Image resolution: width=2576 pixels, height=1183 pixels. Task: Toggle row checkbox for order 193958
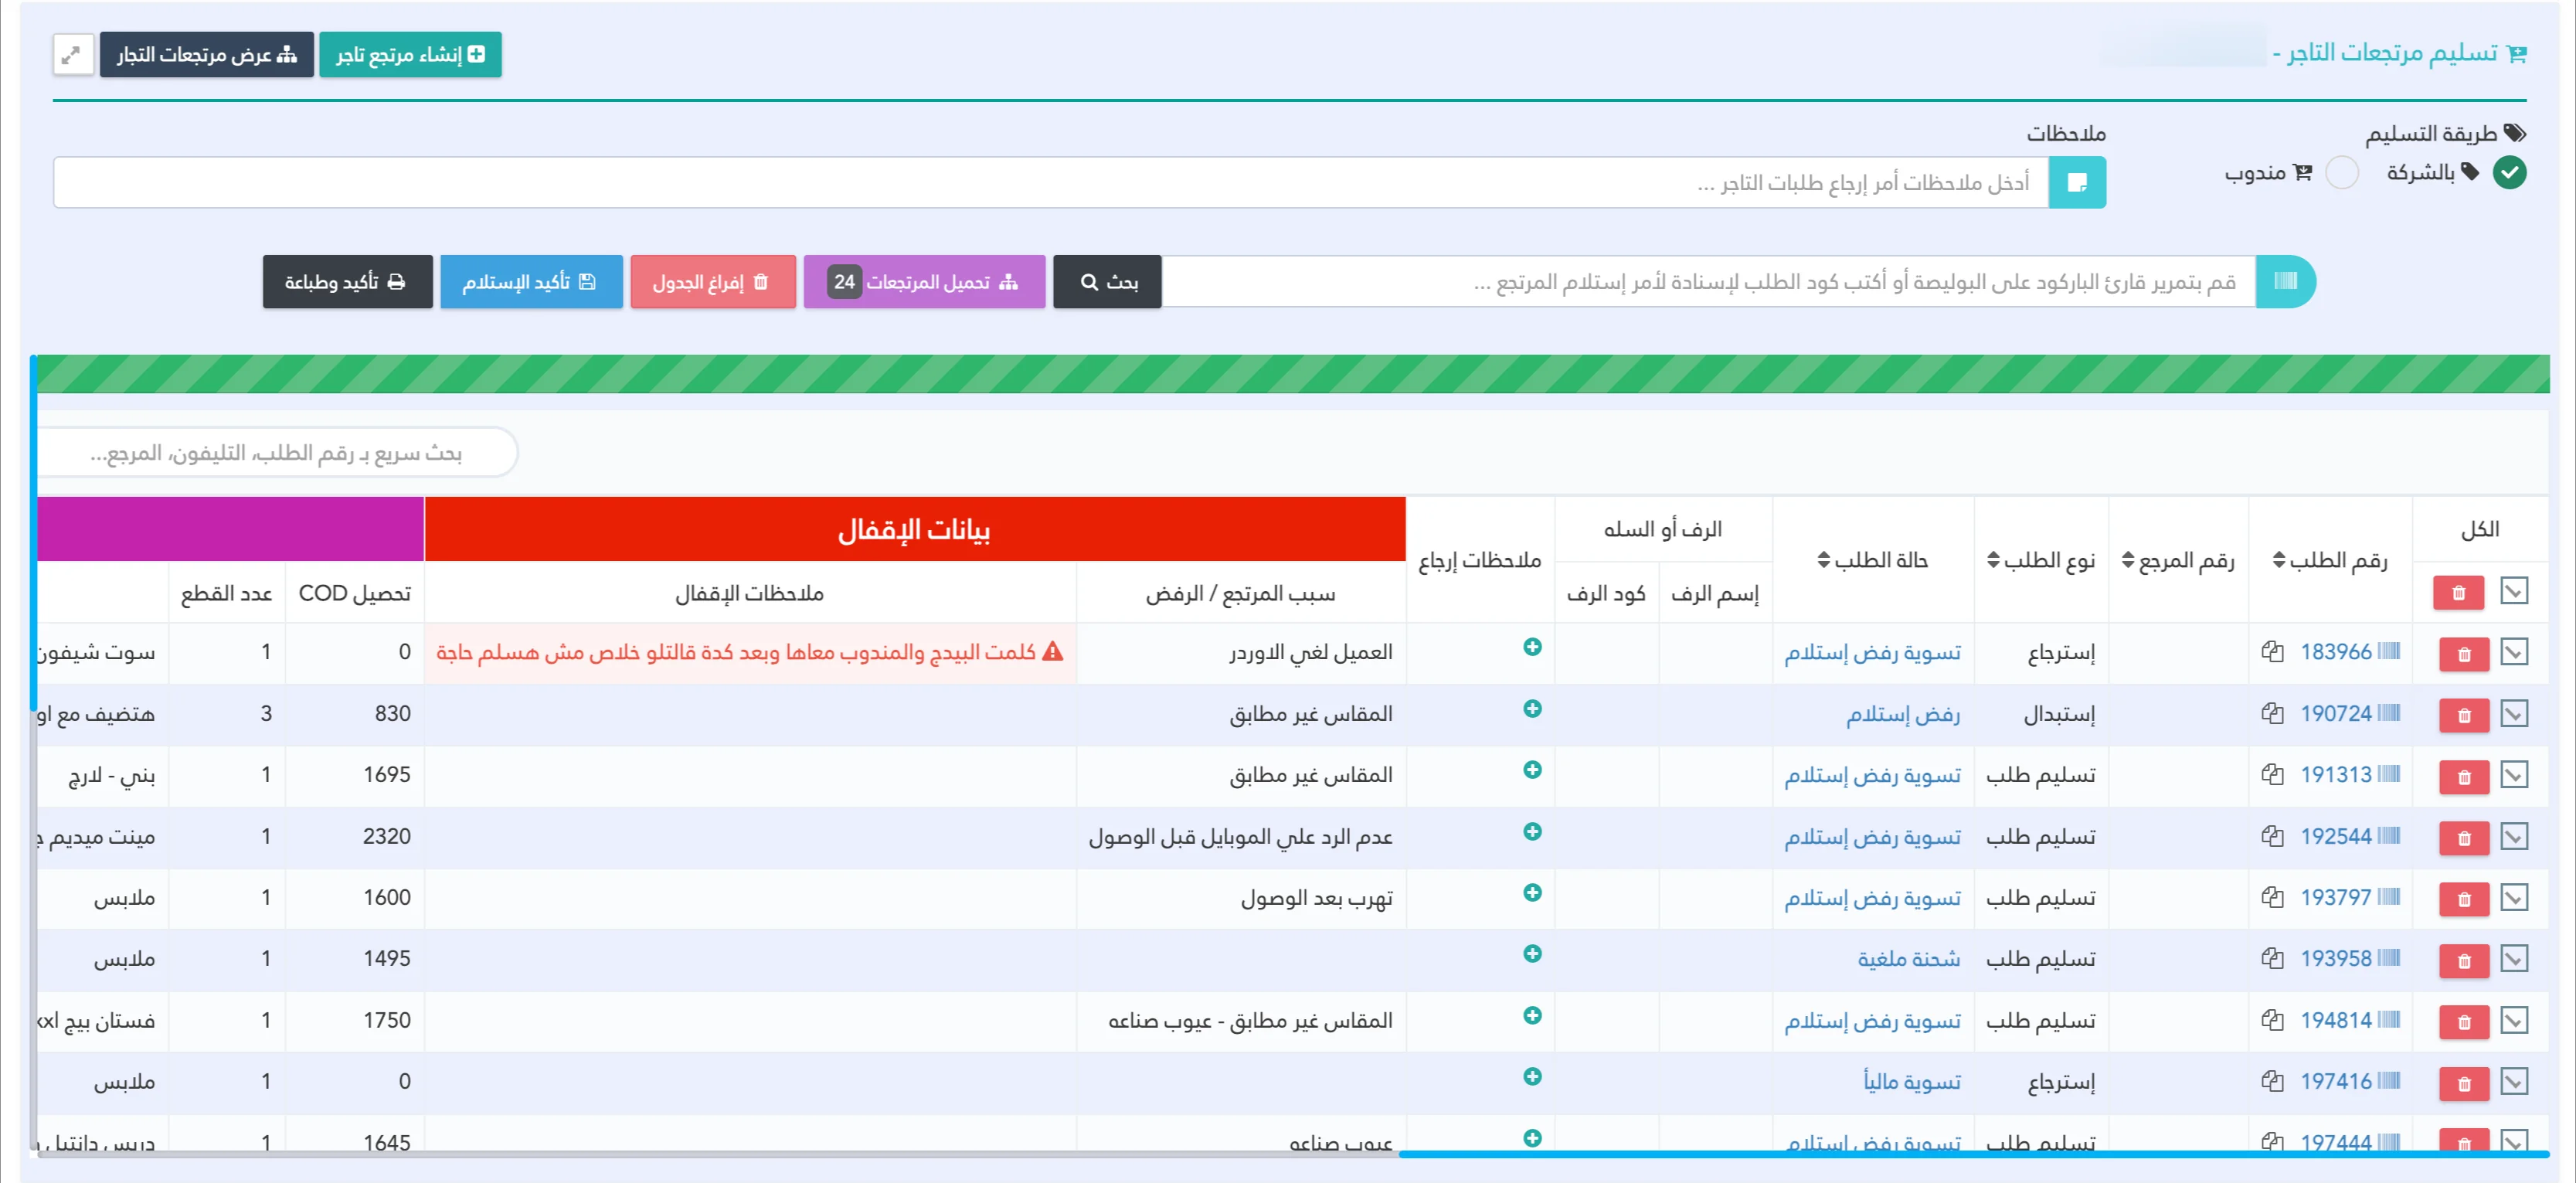tap(2514, 959)
